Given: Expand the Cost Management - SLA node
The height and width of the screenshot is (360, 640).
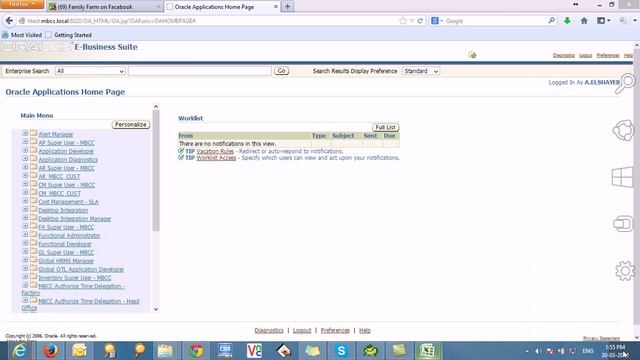Looking at the screenshot, I should tap(25, 201).
